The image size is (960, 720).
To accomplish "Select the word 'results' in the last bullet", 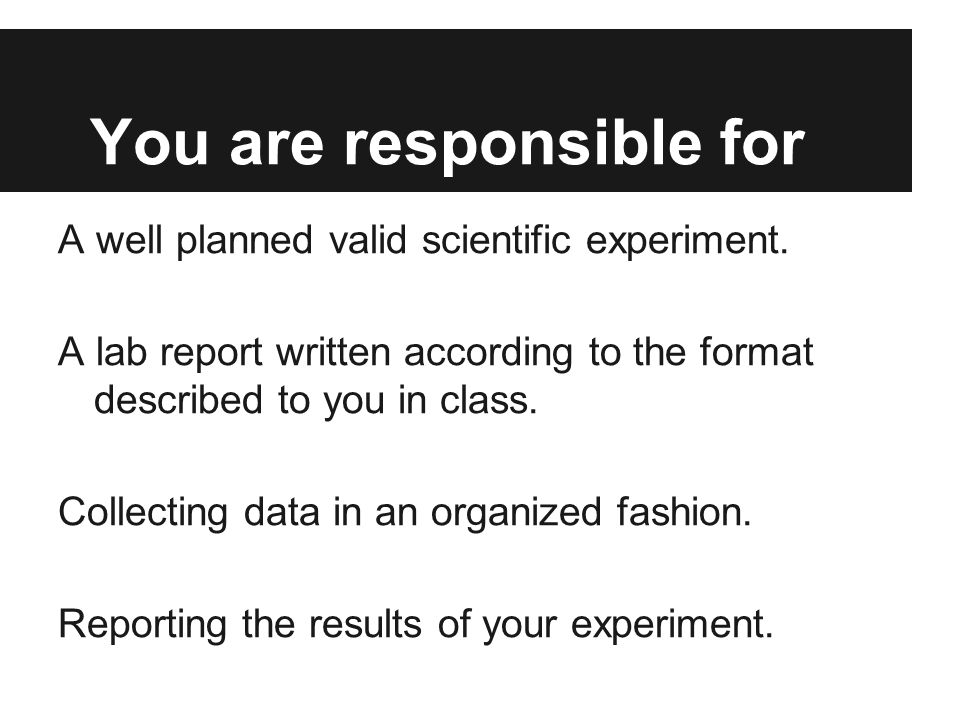I will (x=365, y=624).
